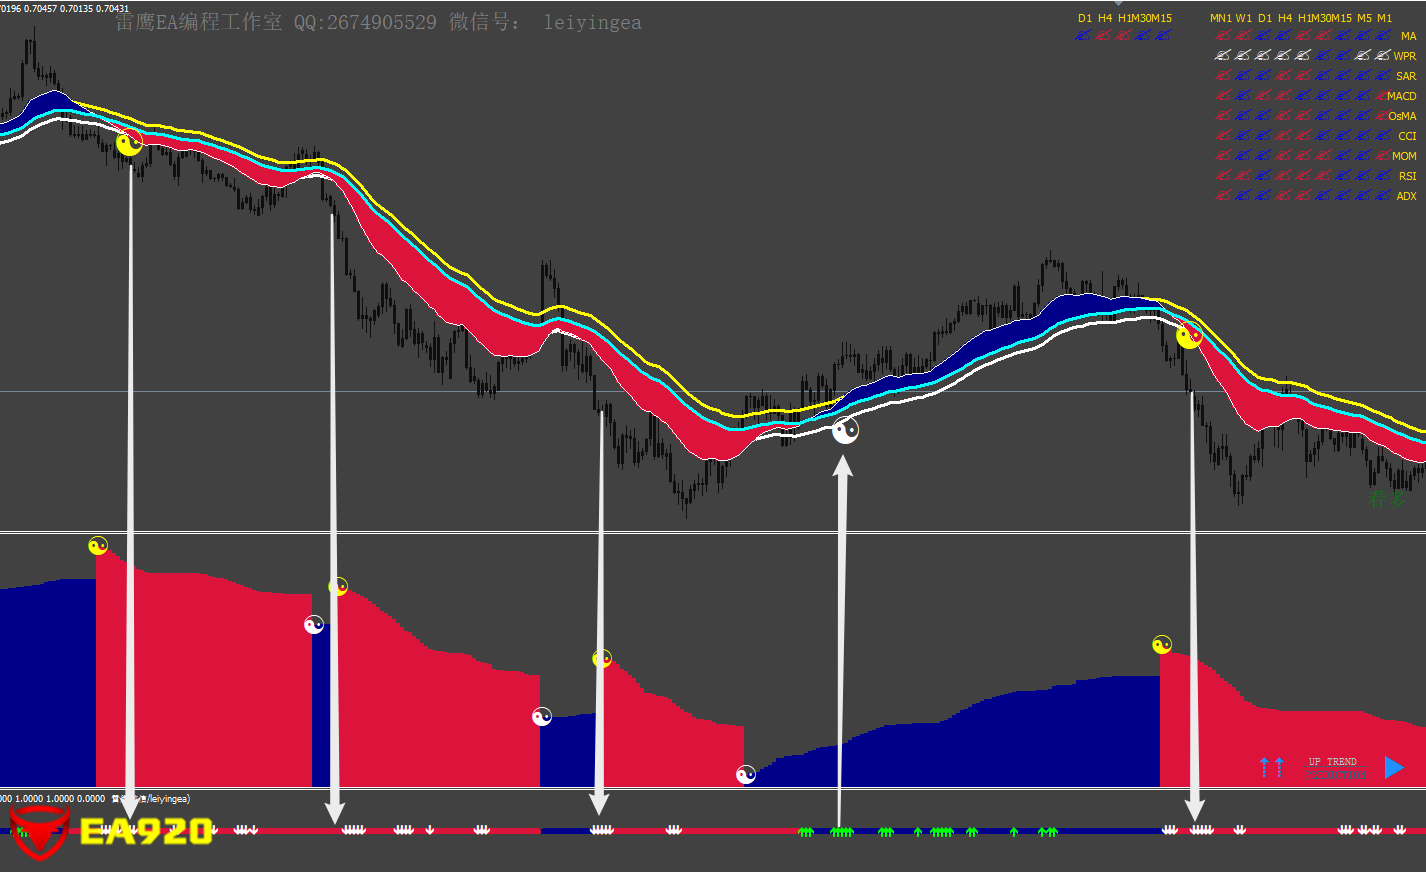Select white yin-yang at the histogram's lowest point

[746, 774]
